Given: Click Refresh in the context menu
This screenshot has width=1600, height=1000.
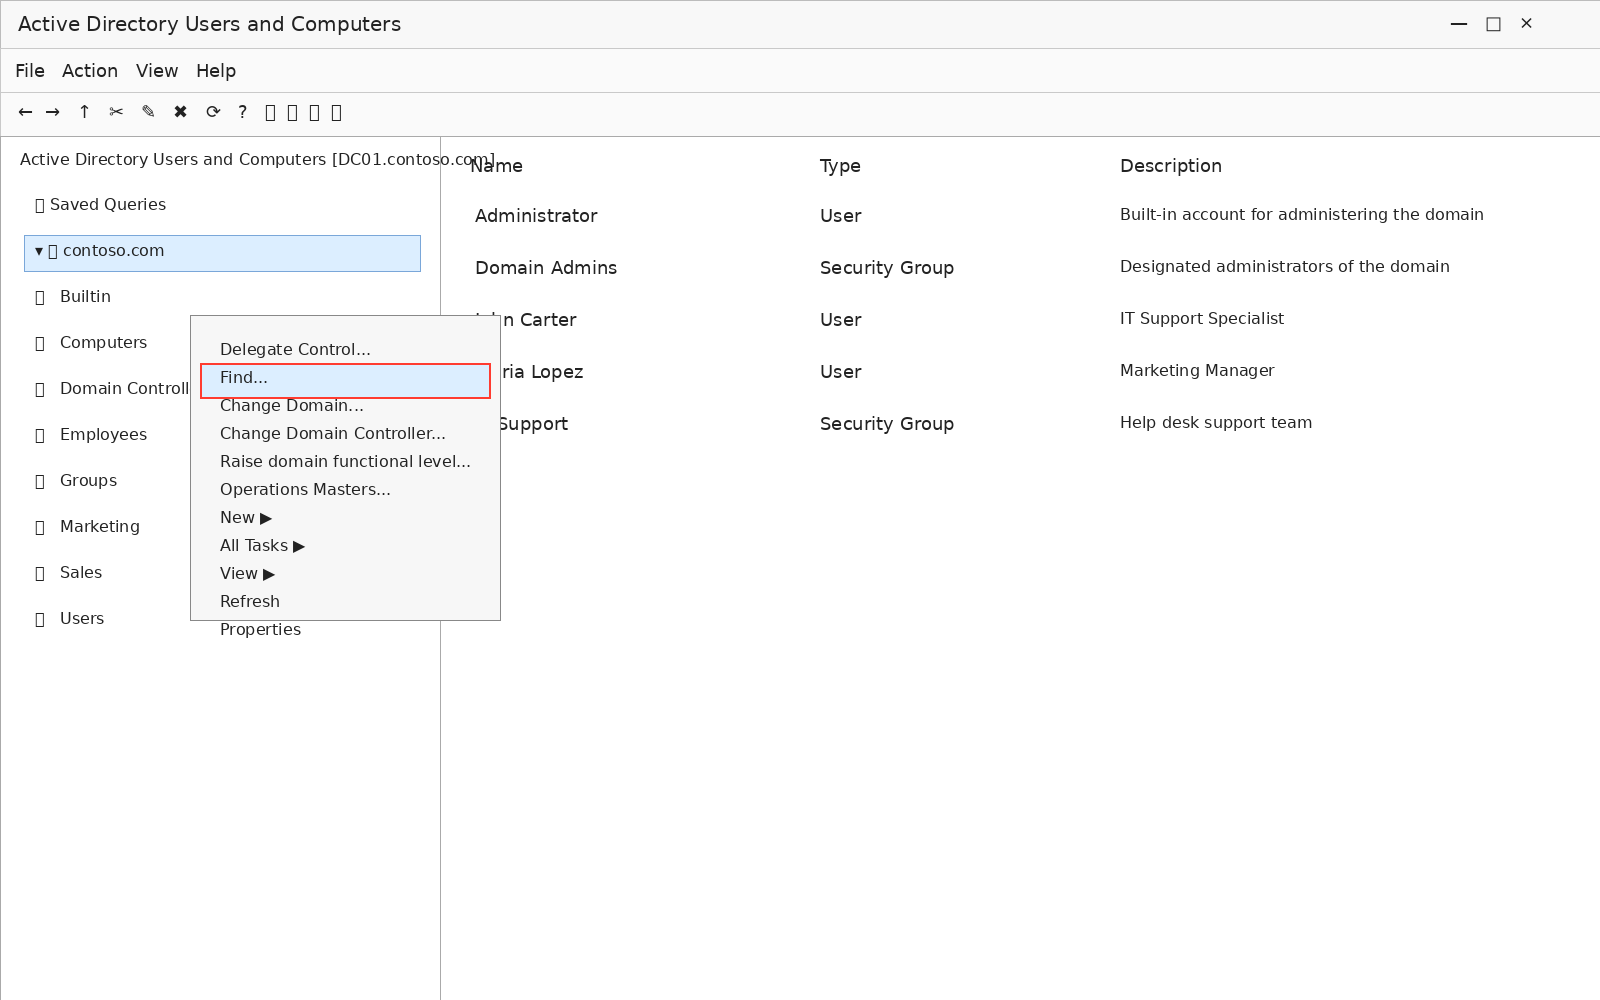Looking at the screenshot, I should [x=250, y=601].
